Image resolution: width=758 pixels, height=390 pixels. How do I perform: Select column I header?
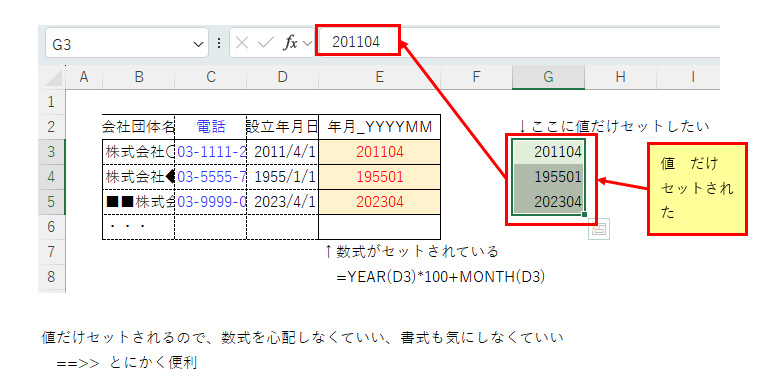point(688,77)
